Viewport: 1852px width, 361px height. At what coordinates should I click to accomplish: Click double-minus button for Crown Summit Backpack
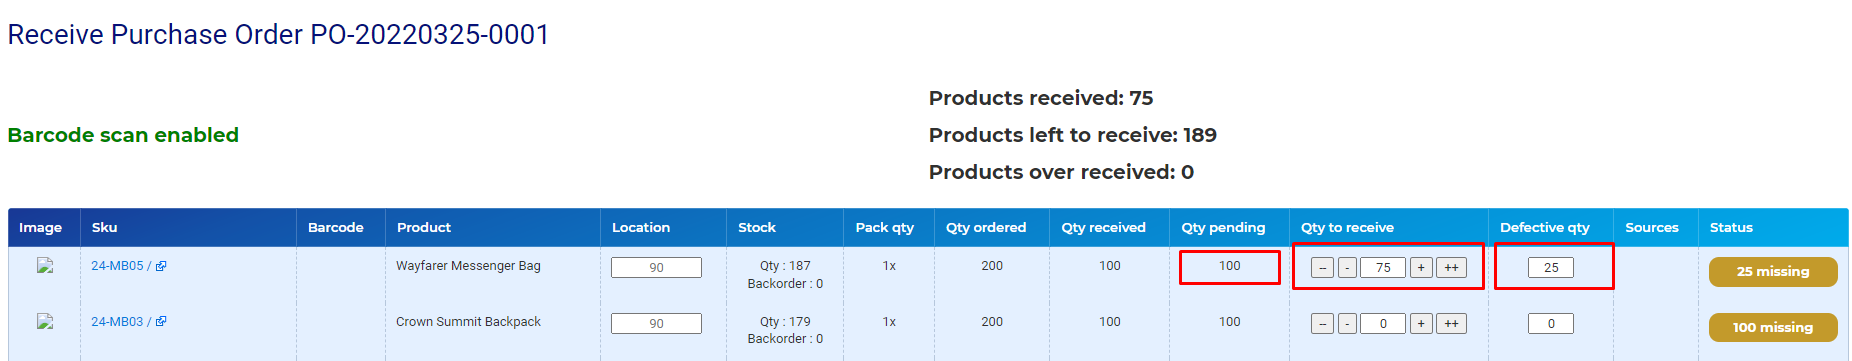(x=1322, y=324)
